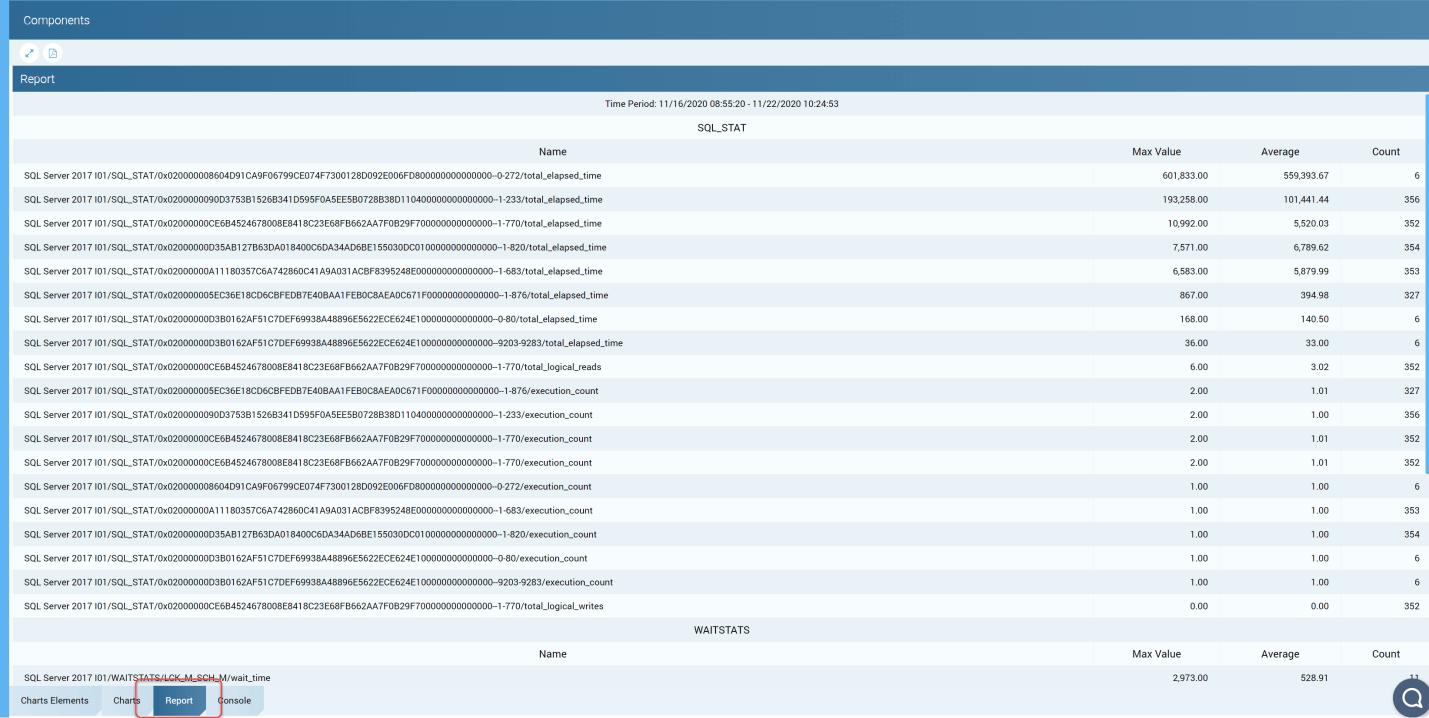The width and height of the screenshot is (1429, 718).
Task: Click the SQL_STAT Name column header
Action: point(552,152)
